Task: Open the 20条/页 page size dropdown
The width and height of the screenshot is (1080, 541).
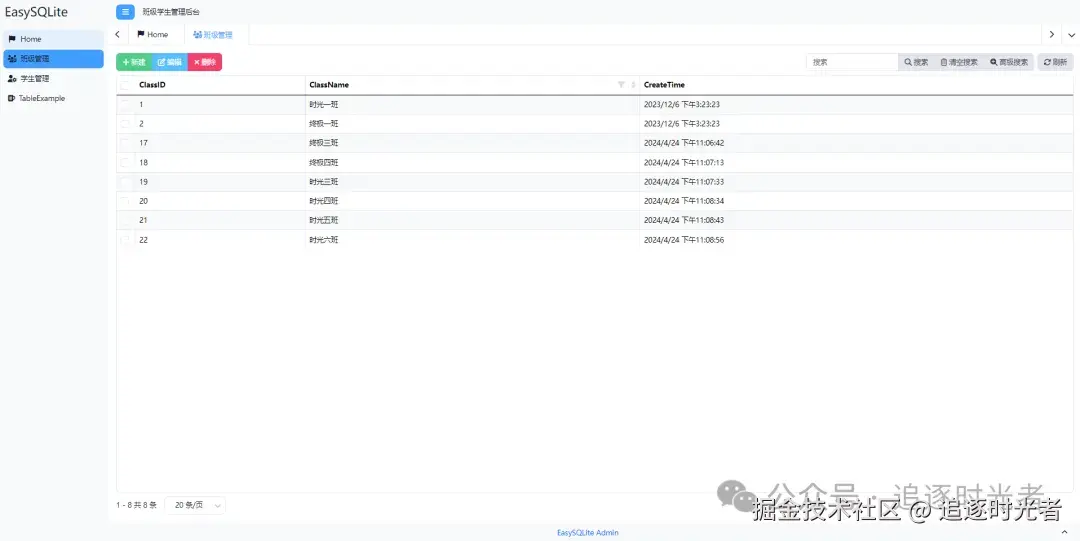Action: point(195,505)
